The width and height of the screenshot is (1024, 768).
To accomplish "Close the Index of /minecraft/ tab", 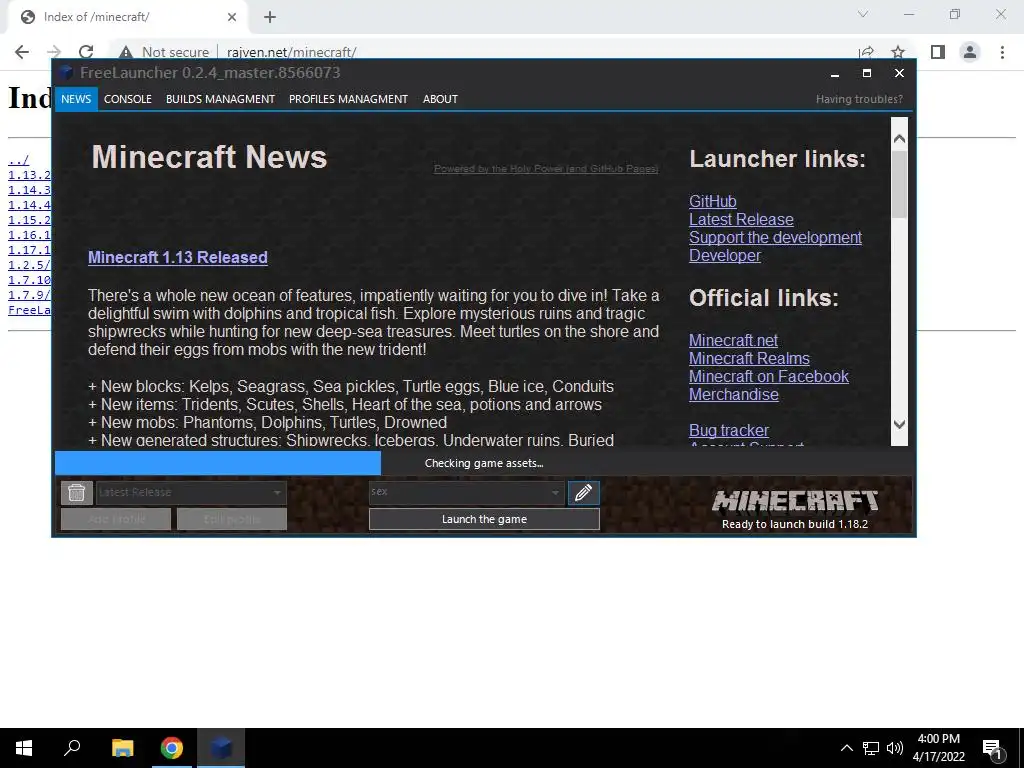I will tap(232, 17).
